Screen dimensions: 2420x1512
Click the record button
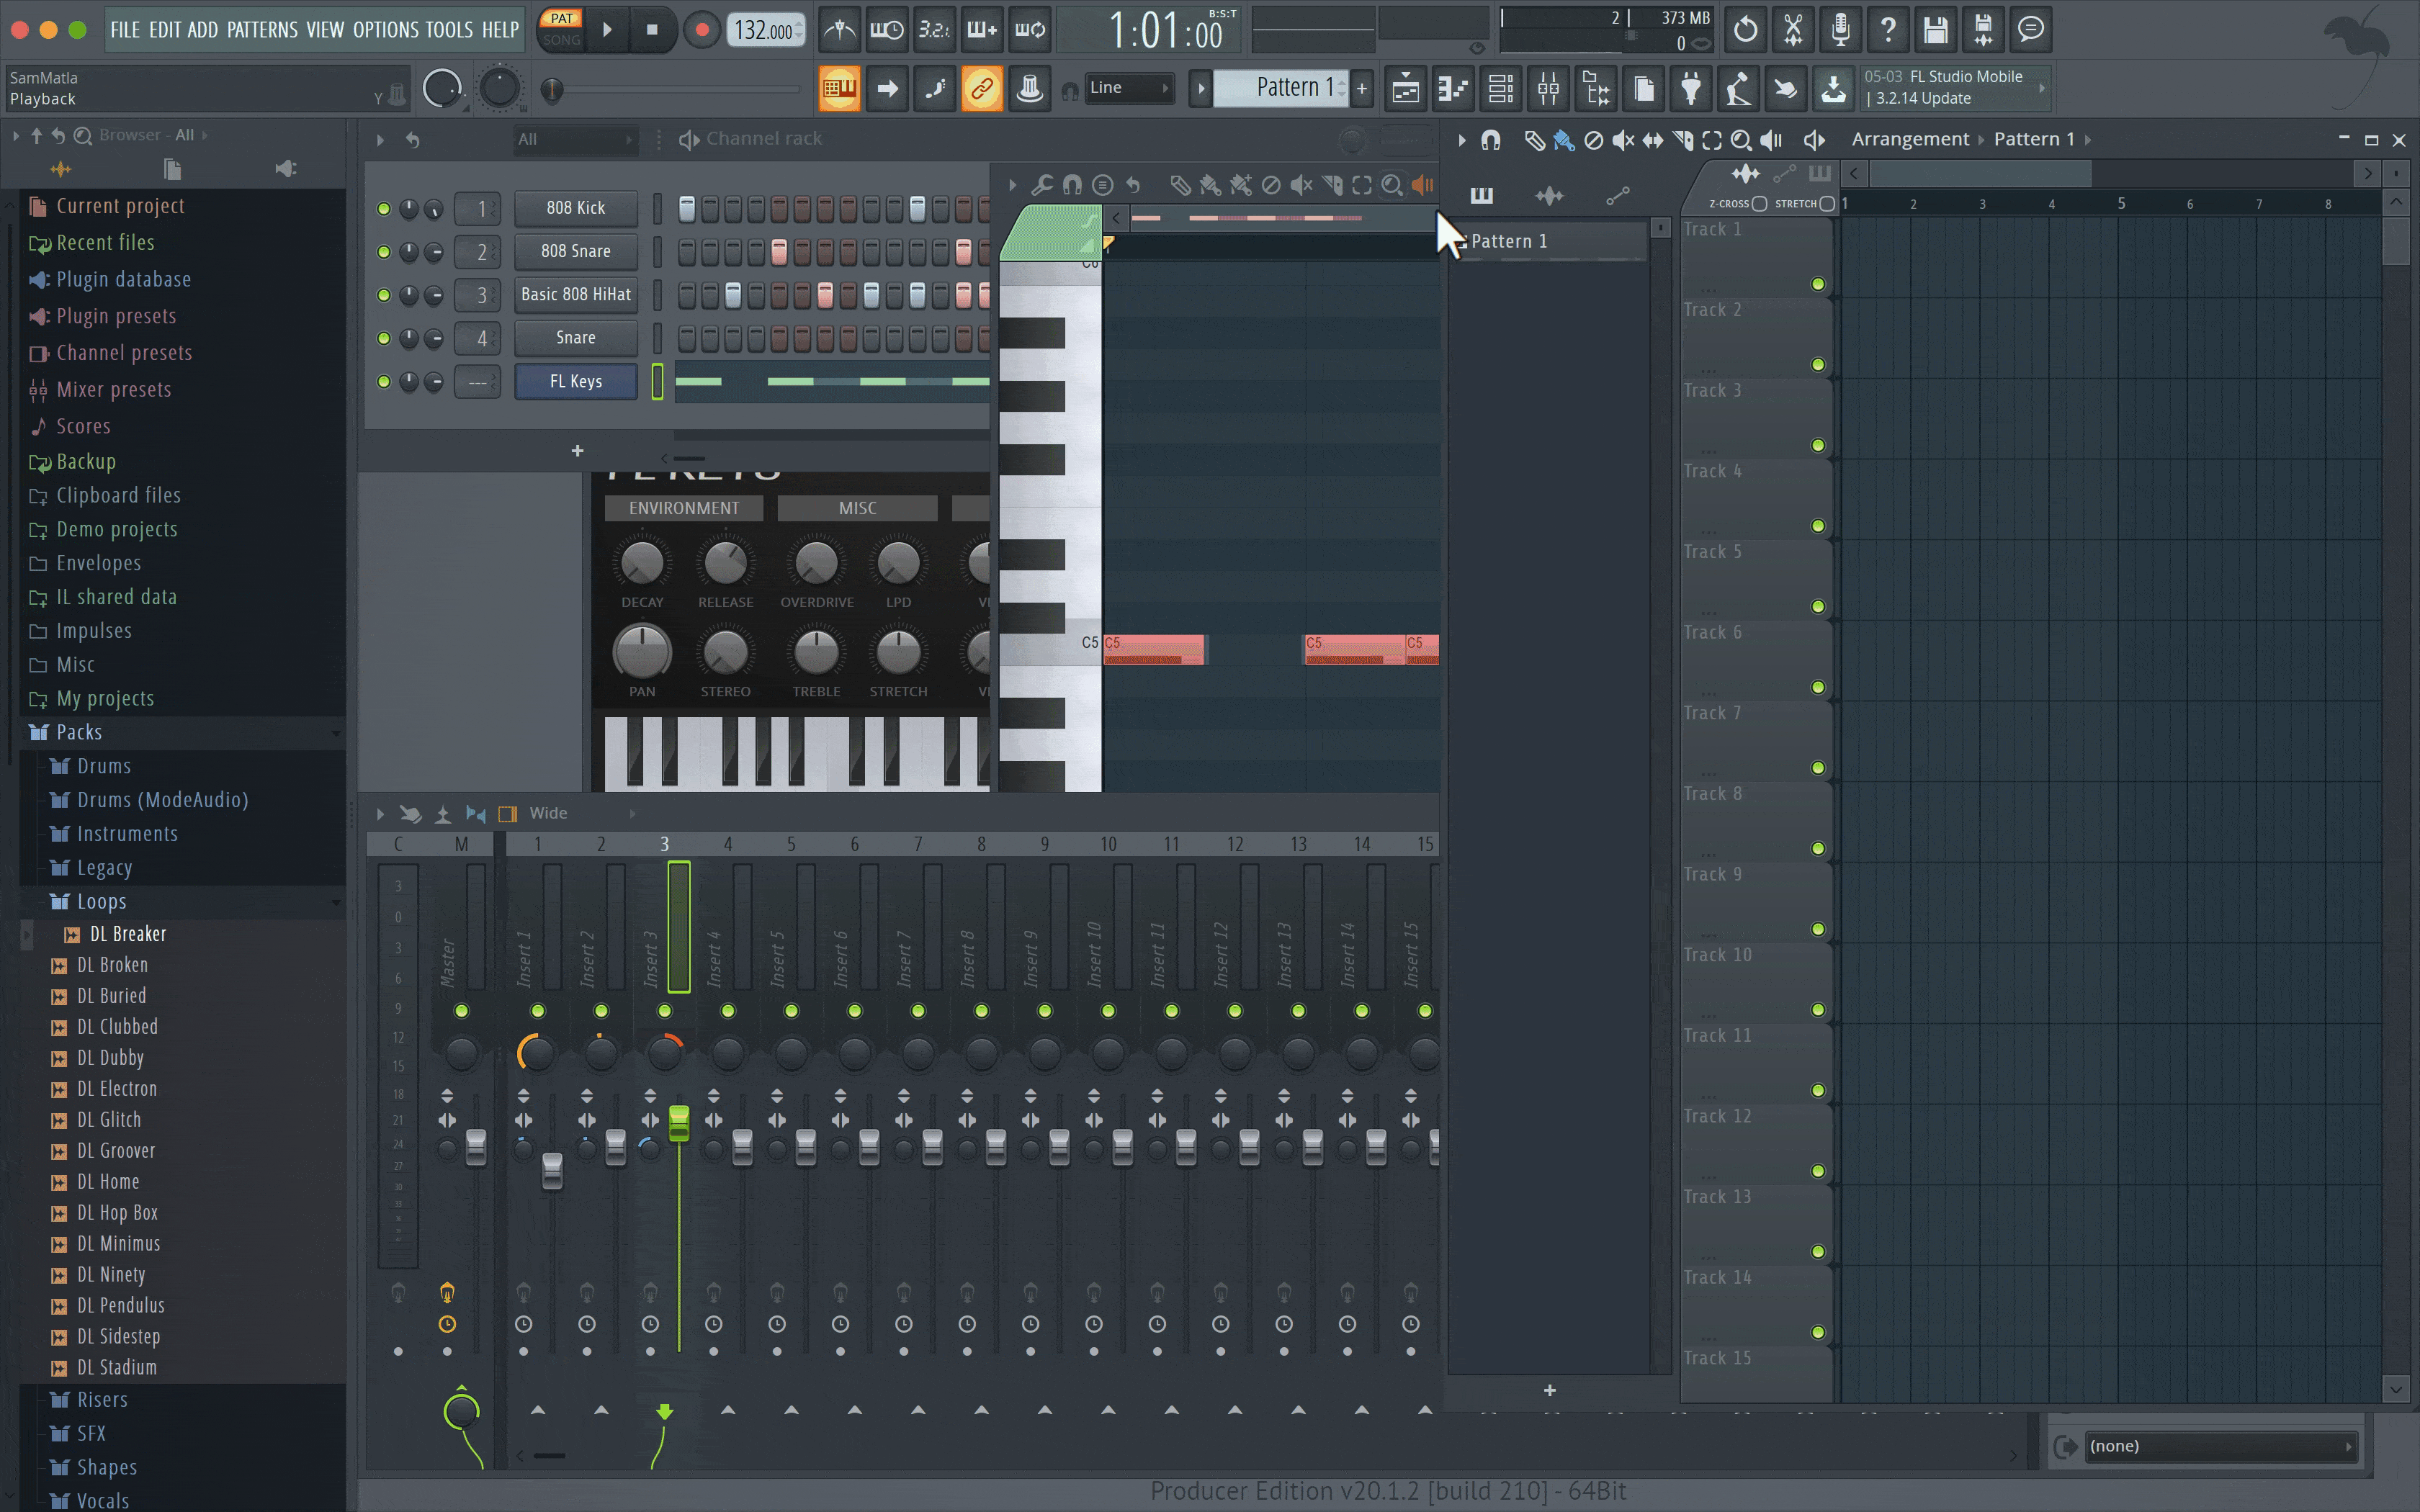point(702,30)
